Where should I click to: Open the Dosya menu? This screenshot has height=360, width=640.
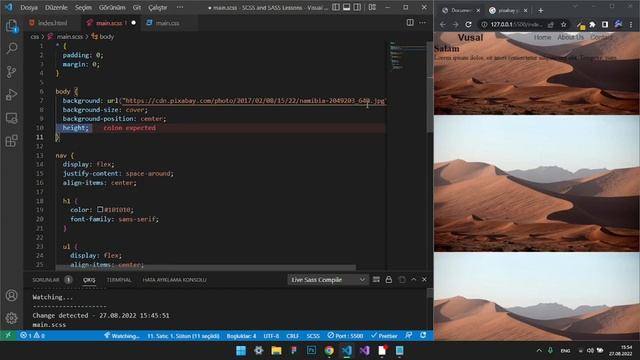[29, 7]
